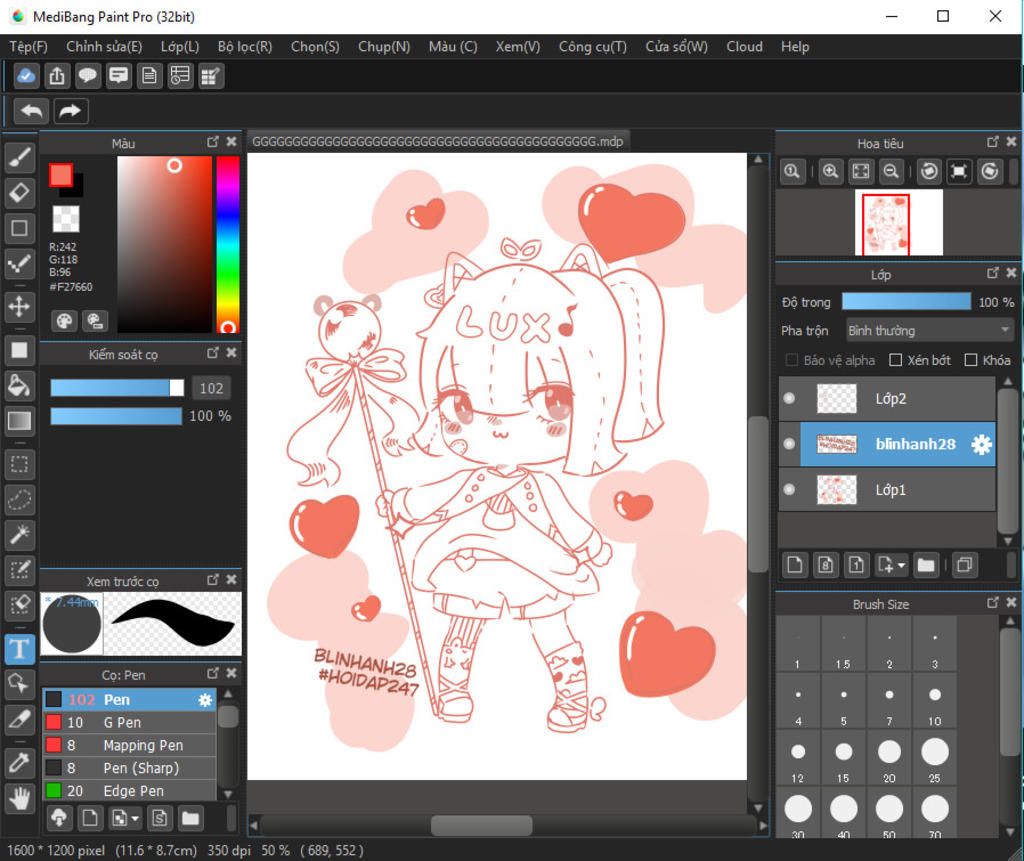1024x861 pixels.
Task: Select the G Pen brush
Action: click(129, 723)
